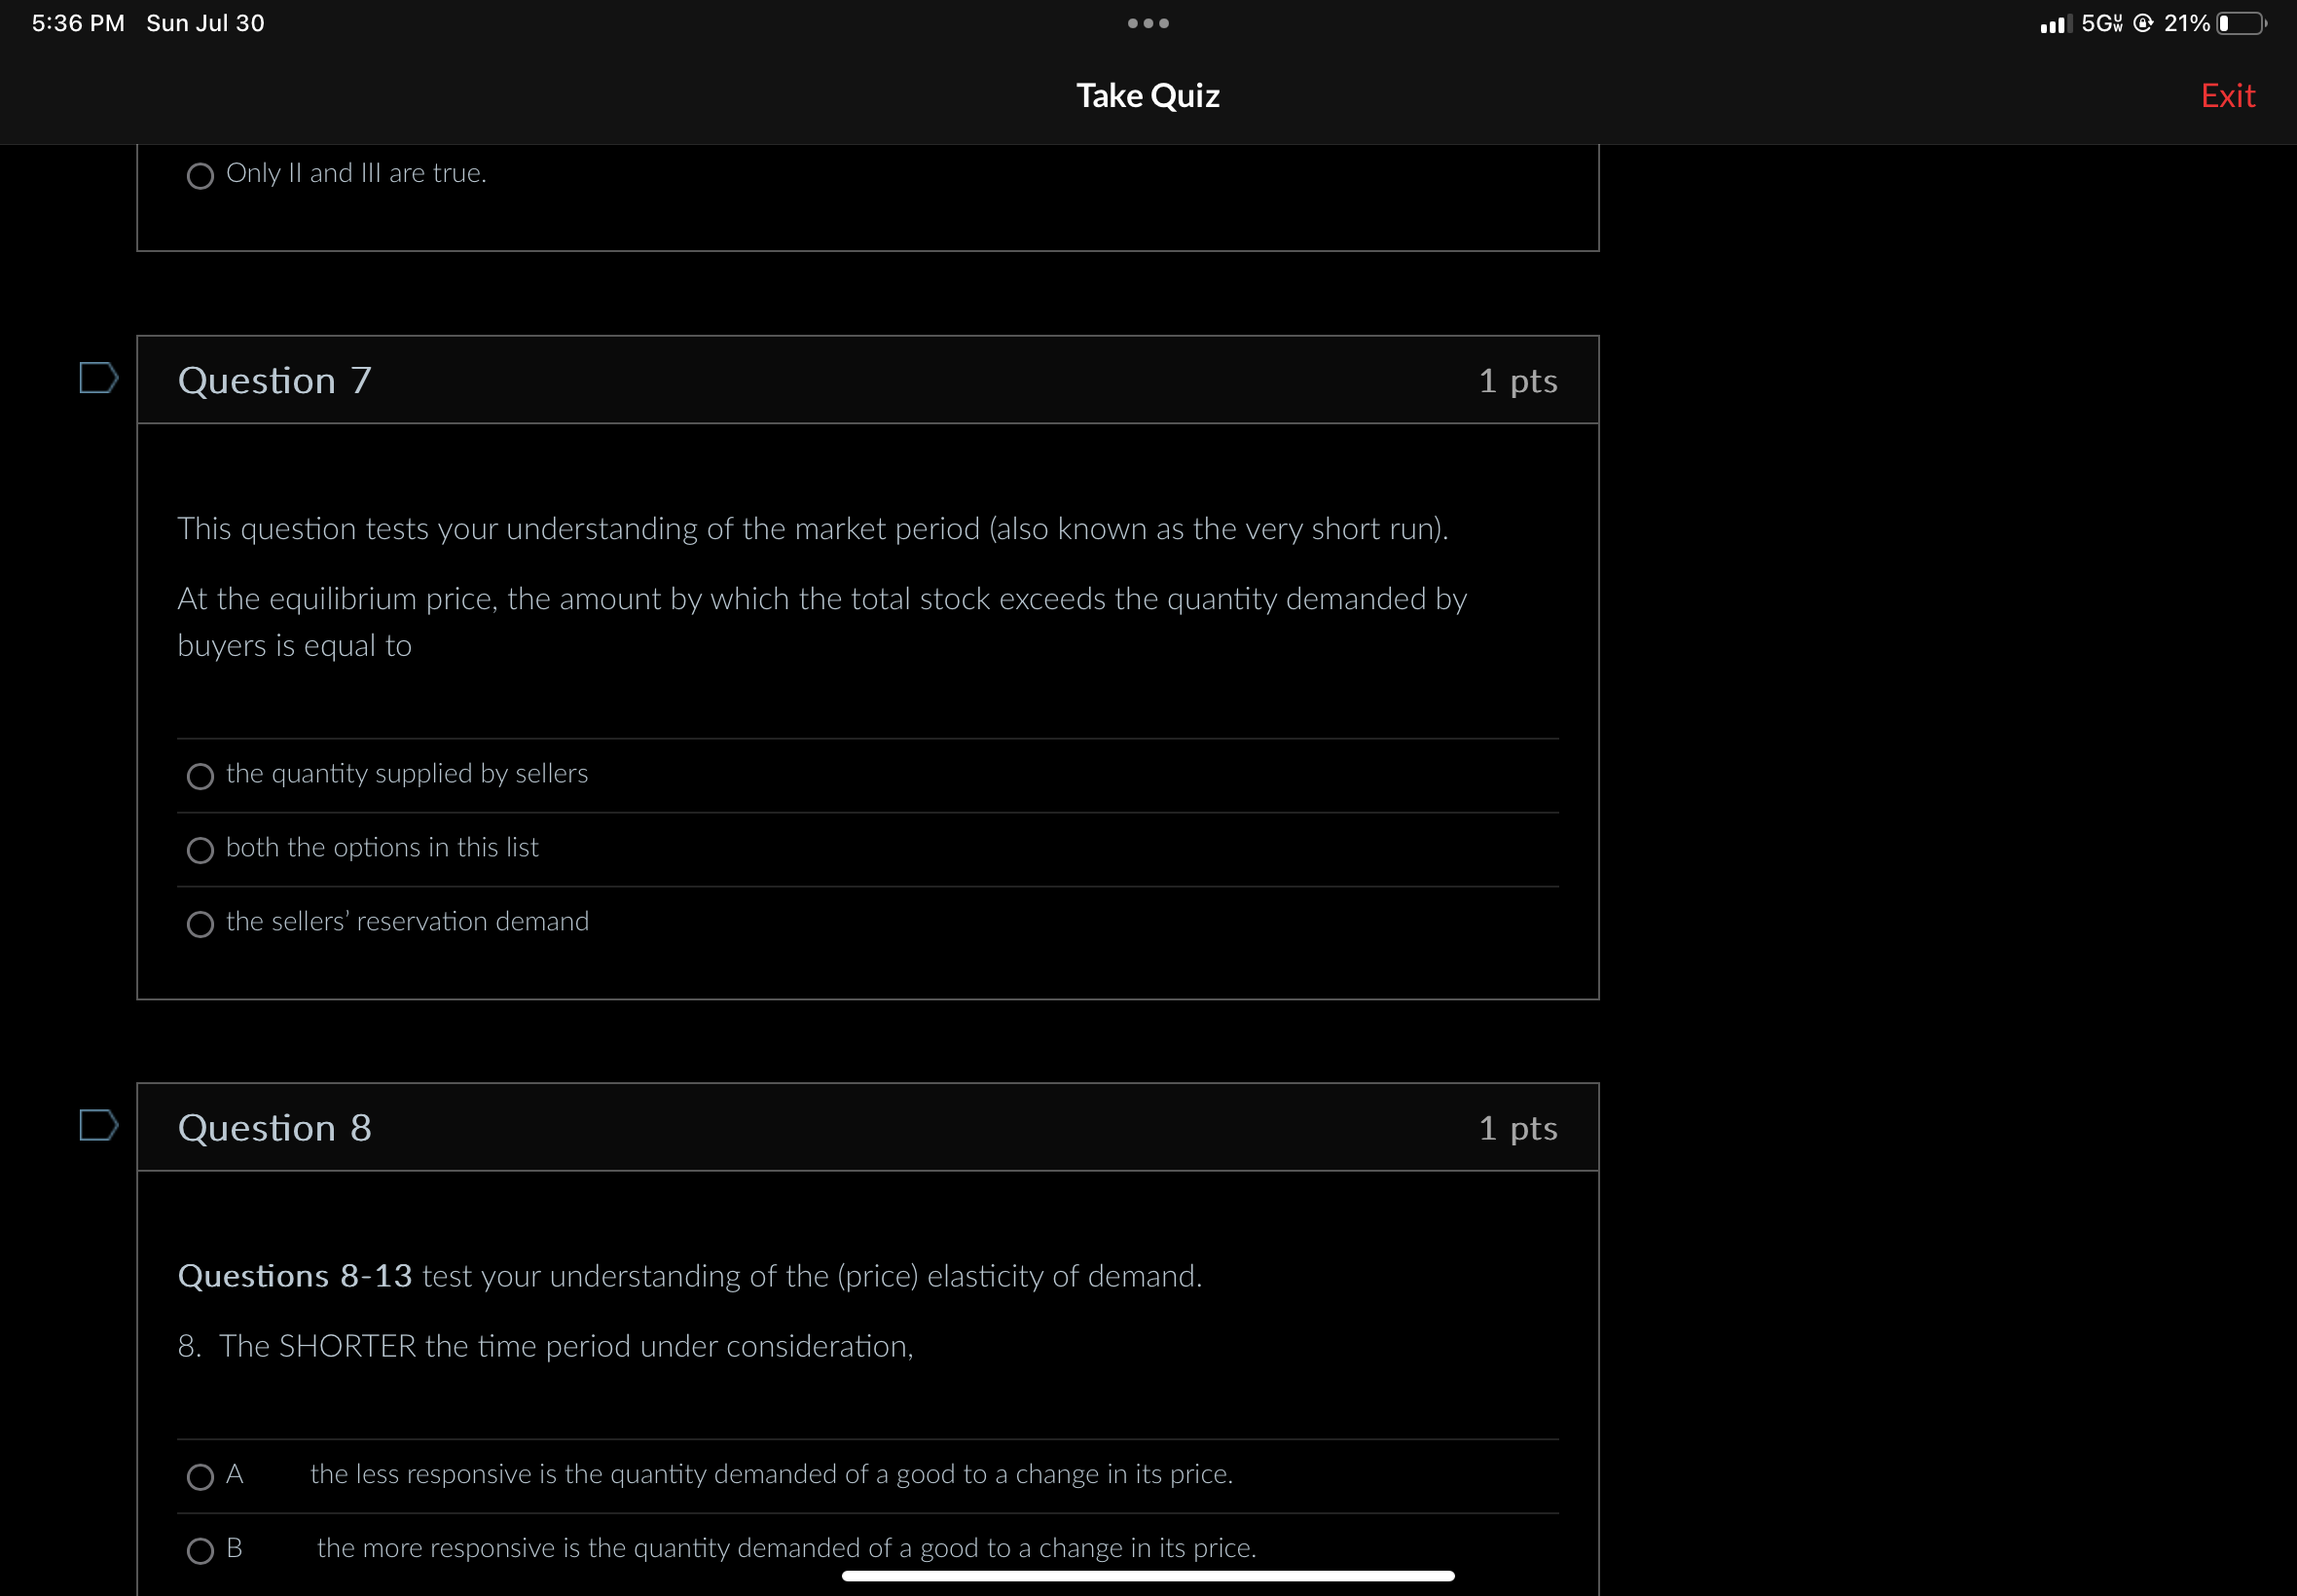Choose "both the options in this list"
2297x1596 pixels.
(x=200, y=850)
